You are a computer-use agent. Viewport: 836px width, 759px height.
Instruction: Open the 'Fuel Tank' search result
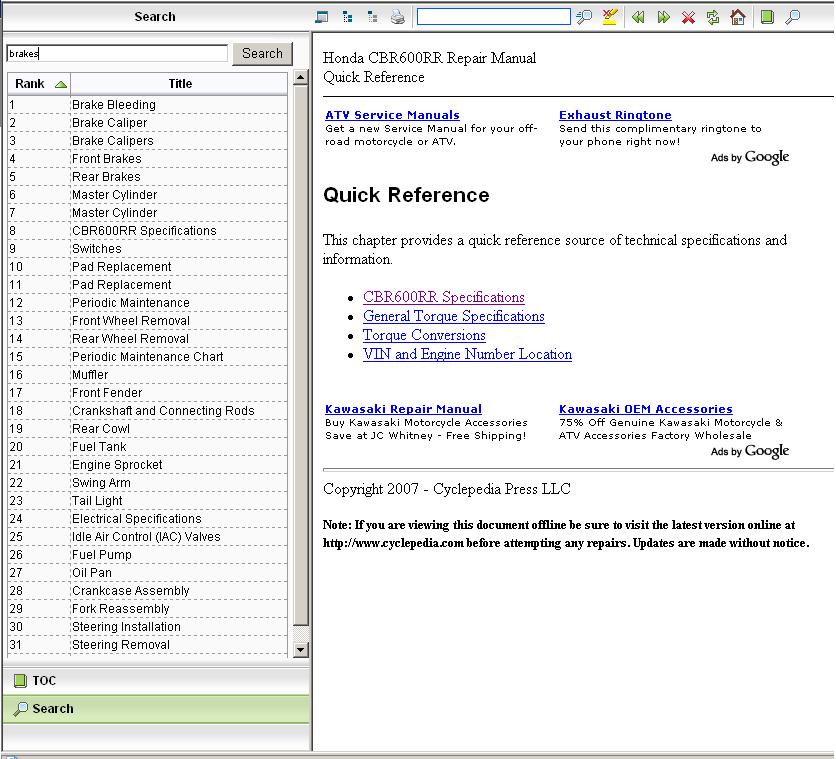coord(148,447)
